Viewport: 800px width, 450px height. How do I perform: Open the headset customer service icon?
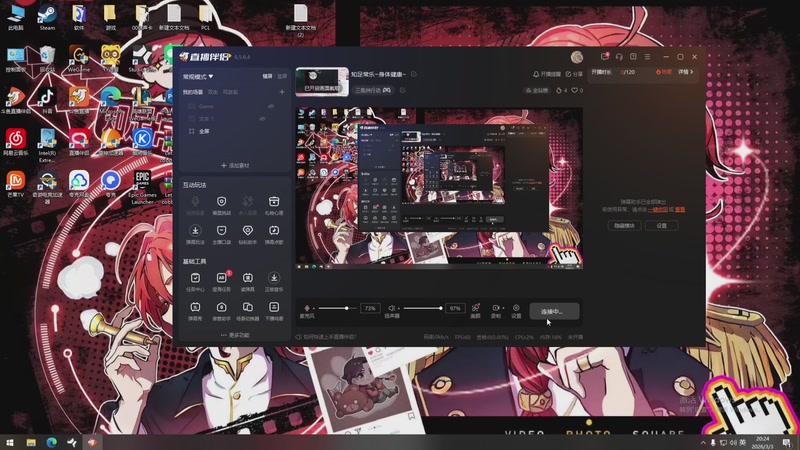[619, 57]
